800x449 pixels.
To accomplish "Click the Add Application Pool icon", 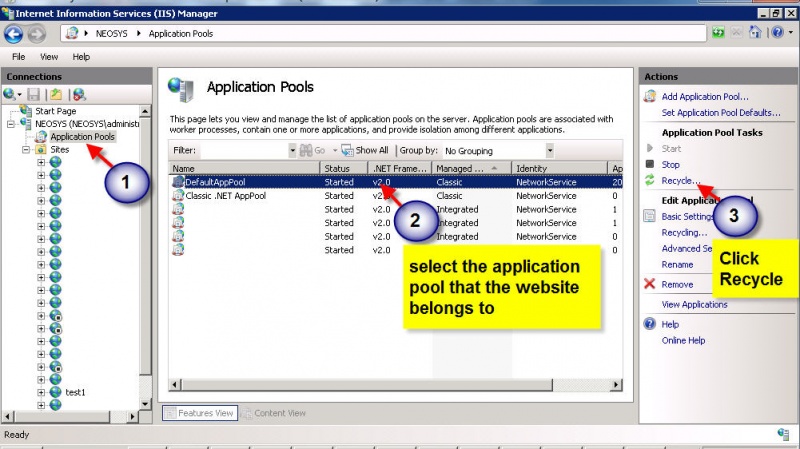I will click(x=649, y=96).
